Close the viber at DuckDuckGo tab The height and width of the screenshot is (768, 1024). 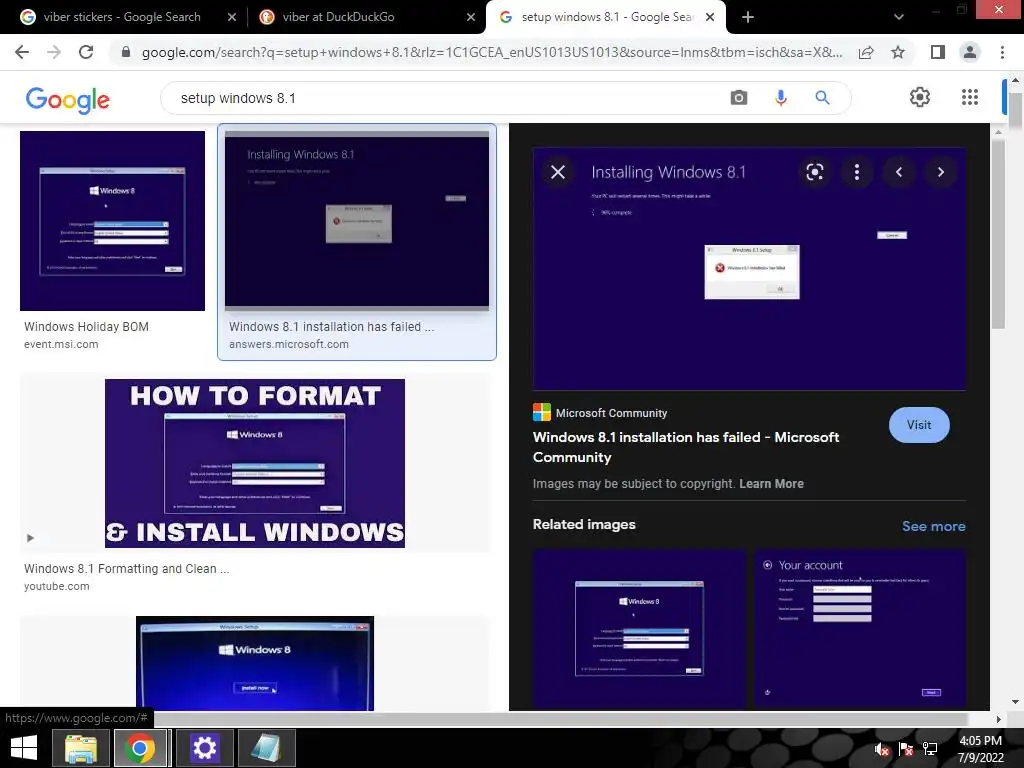(471, 17)
